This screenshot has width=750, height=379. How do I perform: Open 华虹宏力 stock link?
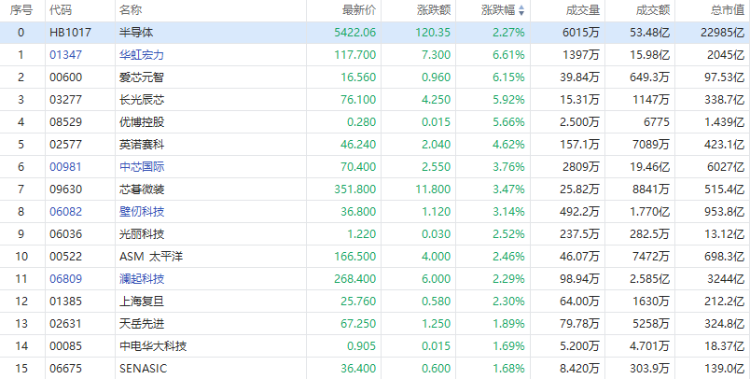[142, 55]
